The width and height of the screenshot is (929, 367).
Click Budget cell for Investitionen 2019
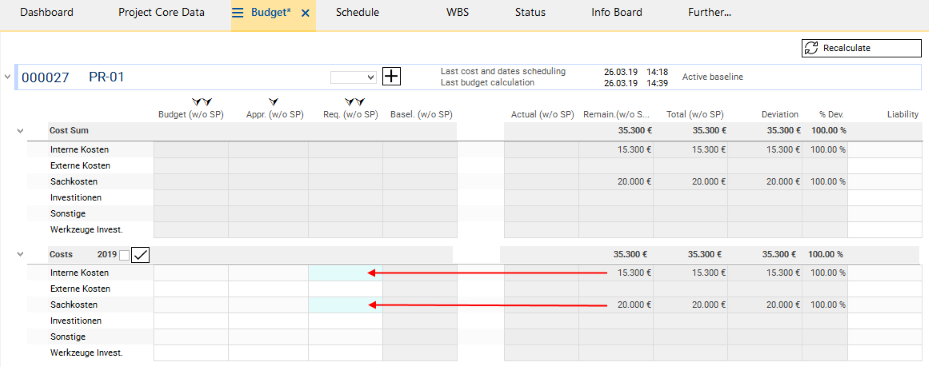[191, 321]
